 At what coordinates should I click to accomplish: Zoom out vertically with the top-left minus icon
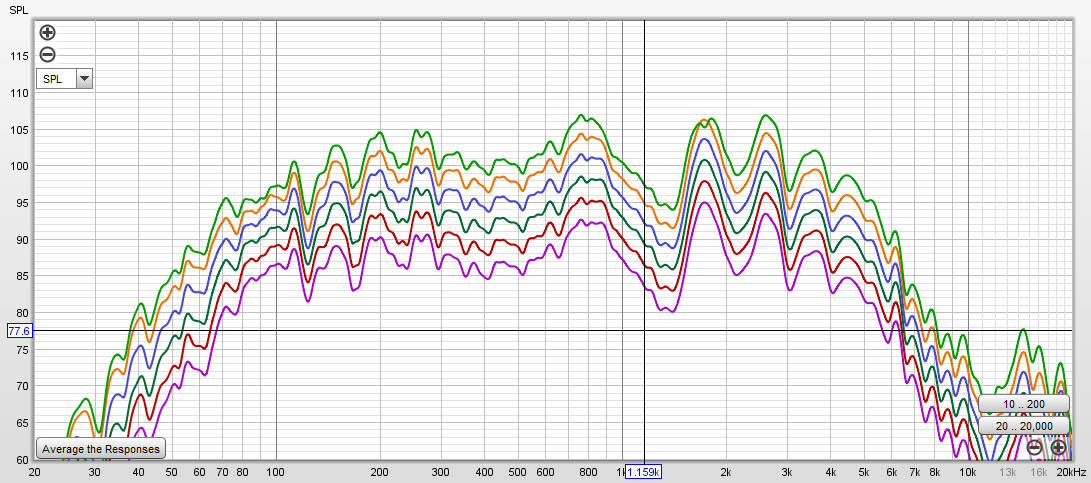coord(47,54)
